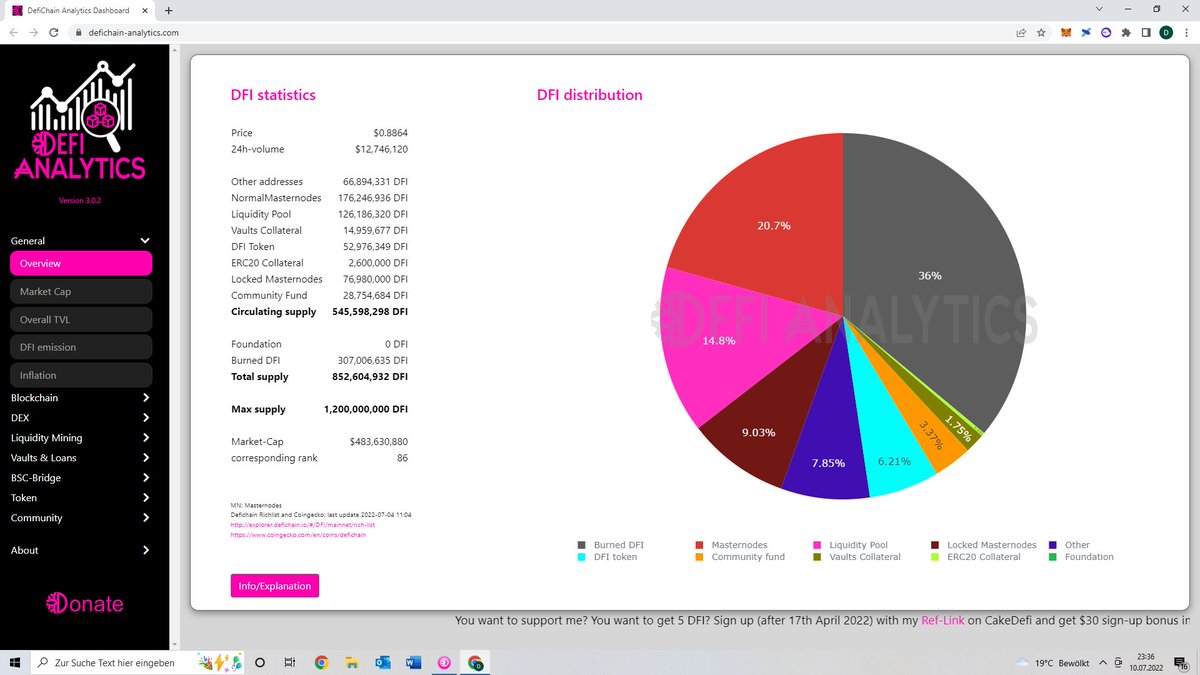
Task: Click the blue pinwheel extension icon
Action: (x=1086, y=32)
